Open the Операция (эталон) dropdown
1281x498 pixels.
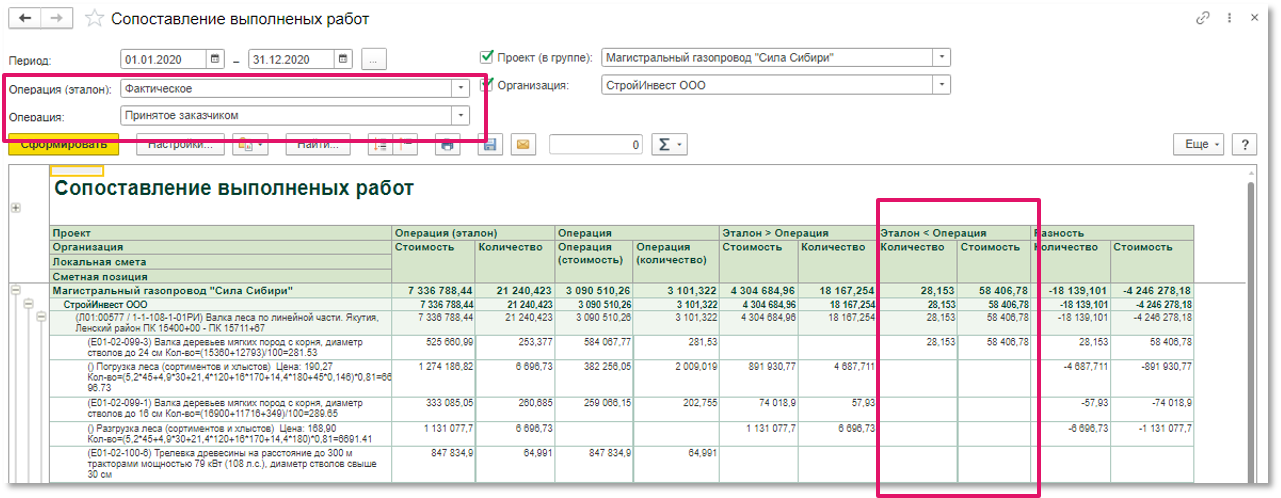[x=460, y=88]
